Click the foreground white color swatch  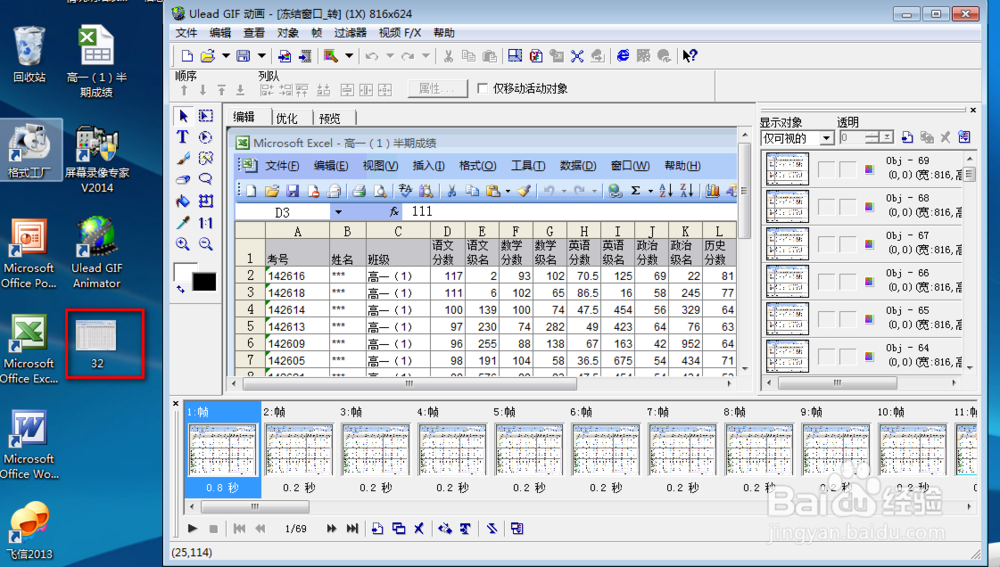184,271
